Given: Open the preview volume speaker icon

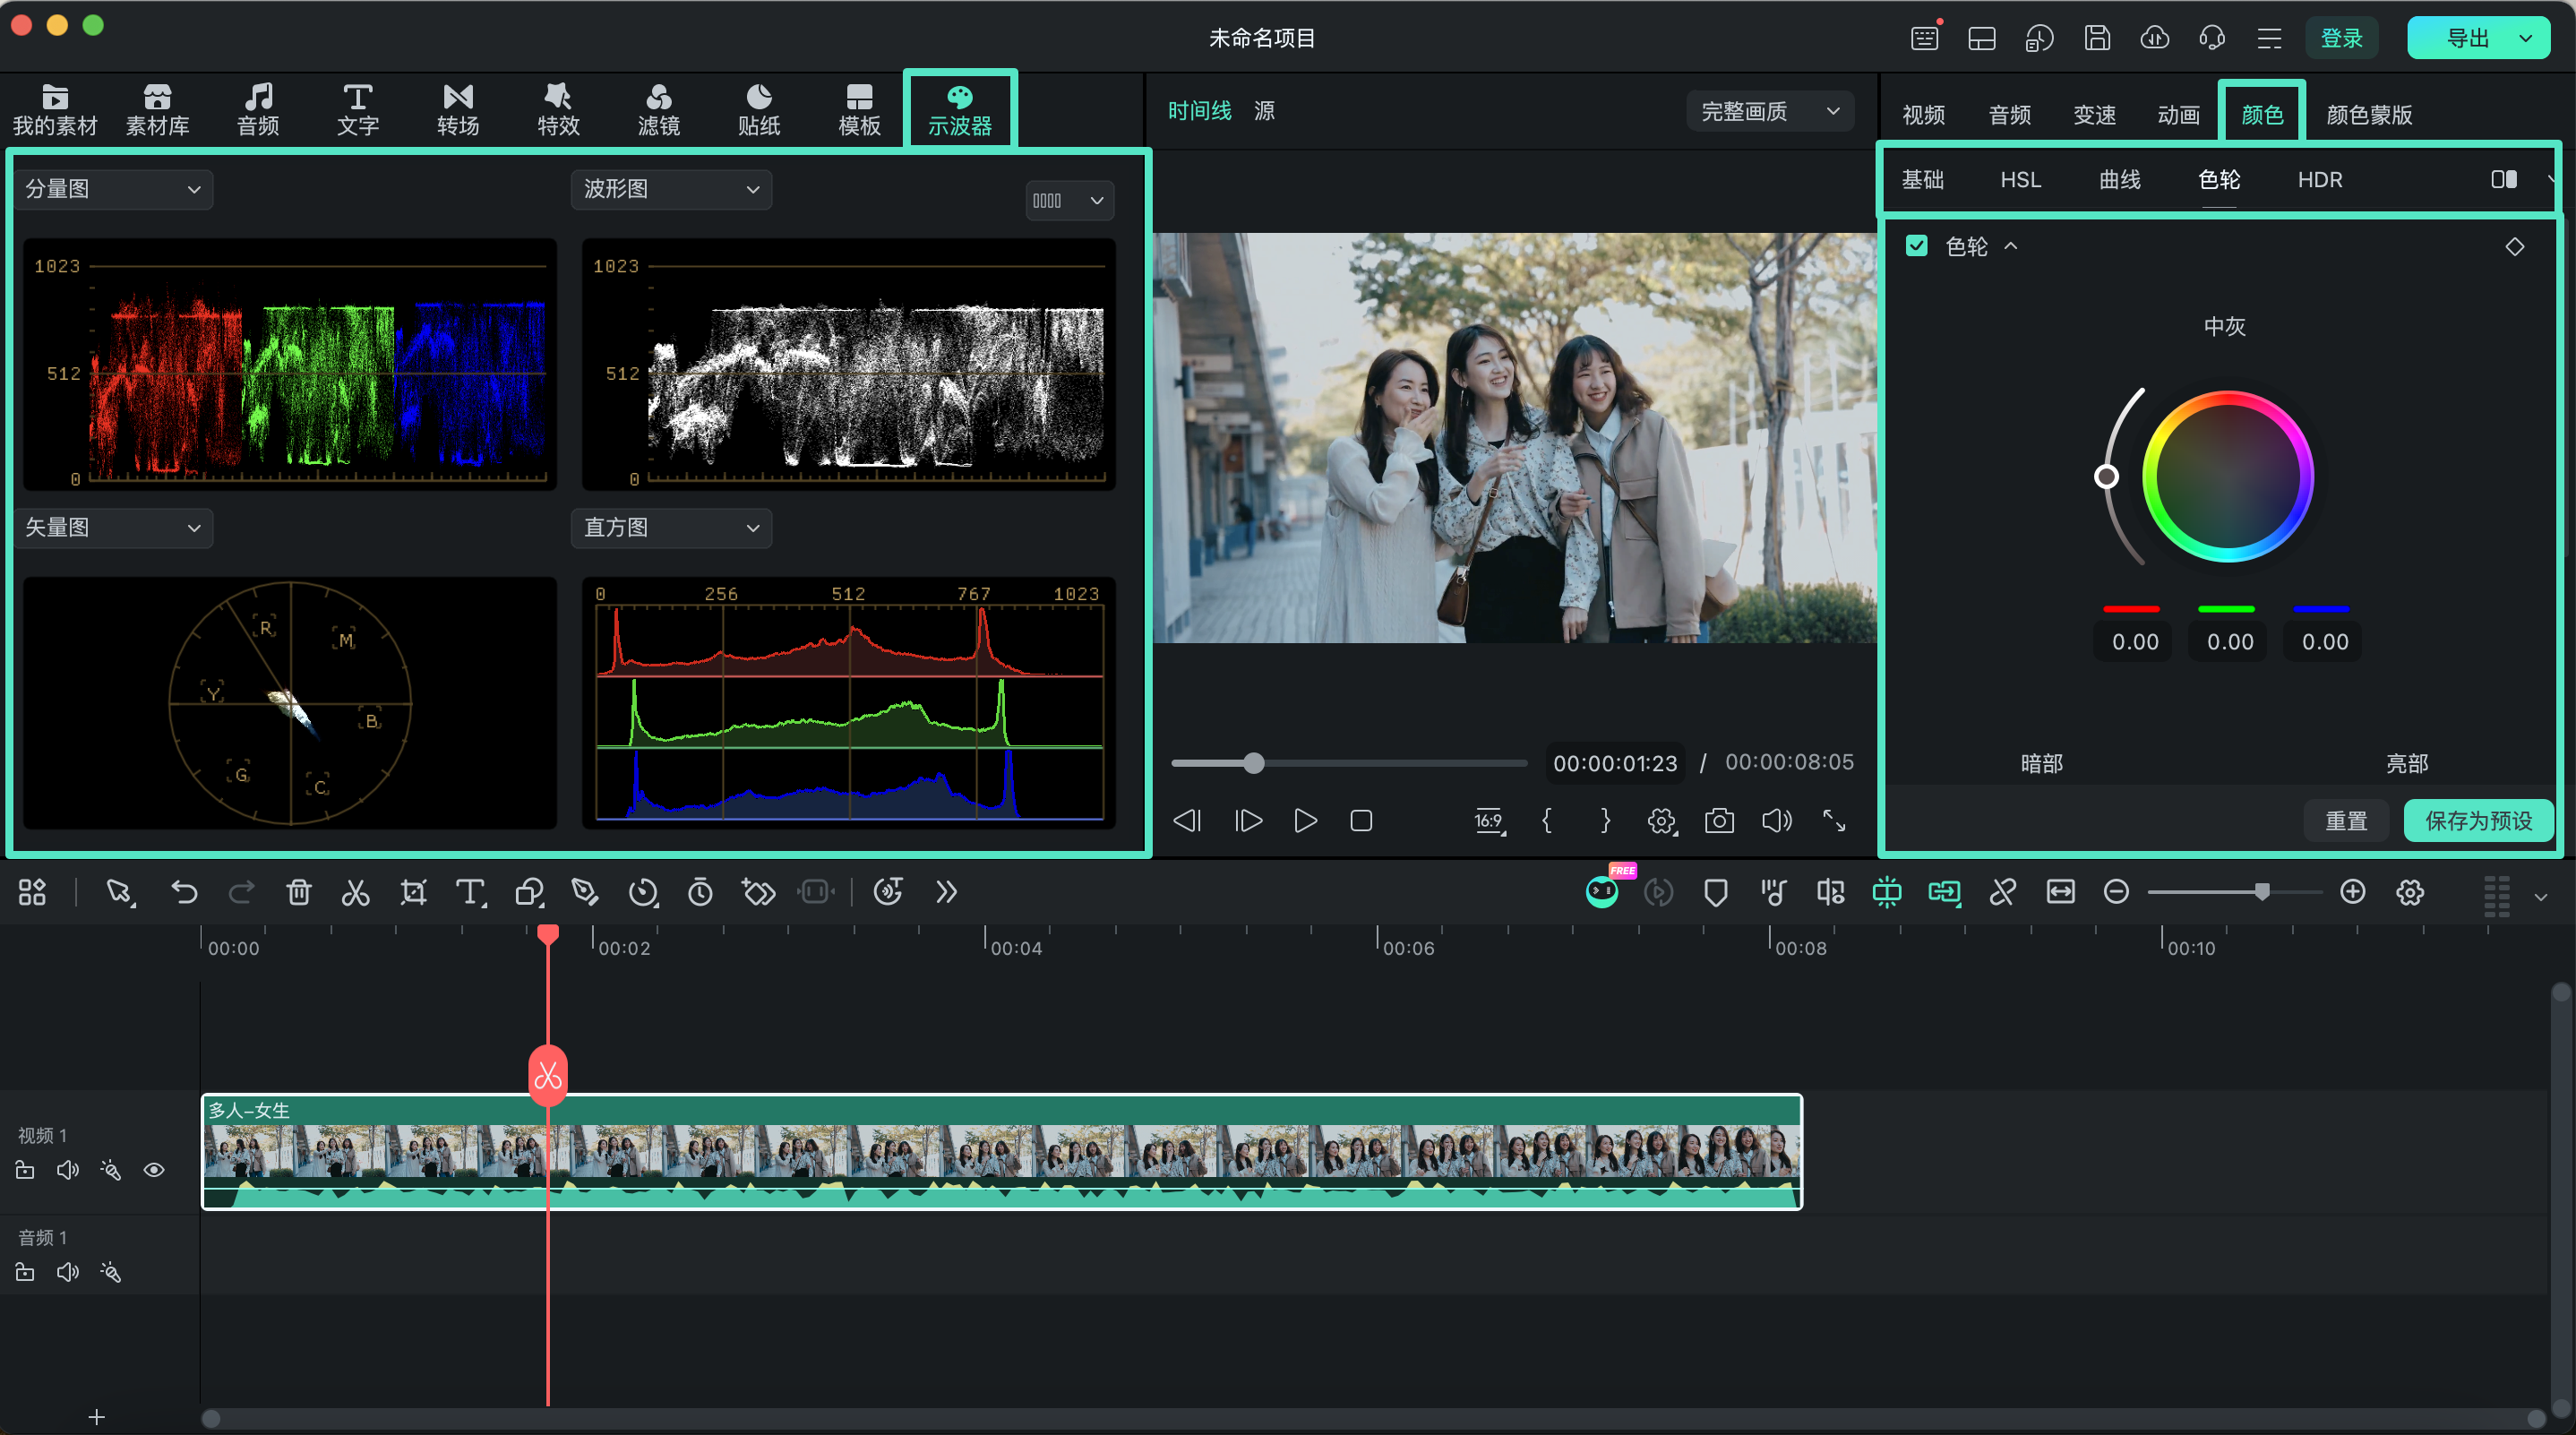Looking at the screenshot, I should pyautogui.click(x=1776, y=821).
